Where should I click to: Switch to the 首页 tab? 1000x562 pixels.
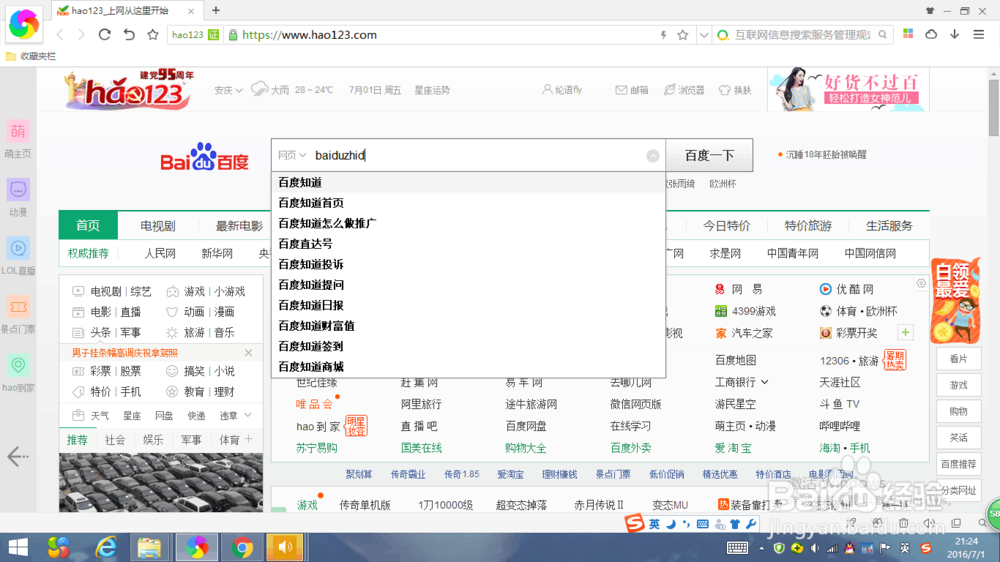tap(88, 225)
